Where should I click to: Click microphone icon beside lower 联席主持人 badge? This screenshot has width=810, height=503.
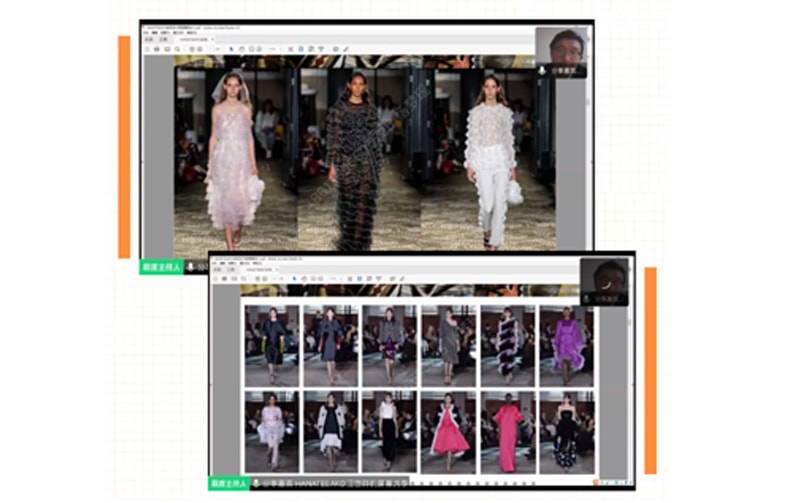click(x=256, y=484)
